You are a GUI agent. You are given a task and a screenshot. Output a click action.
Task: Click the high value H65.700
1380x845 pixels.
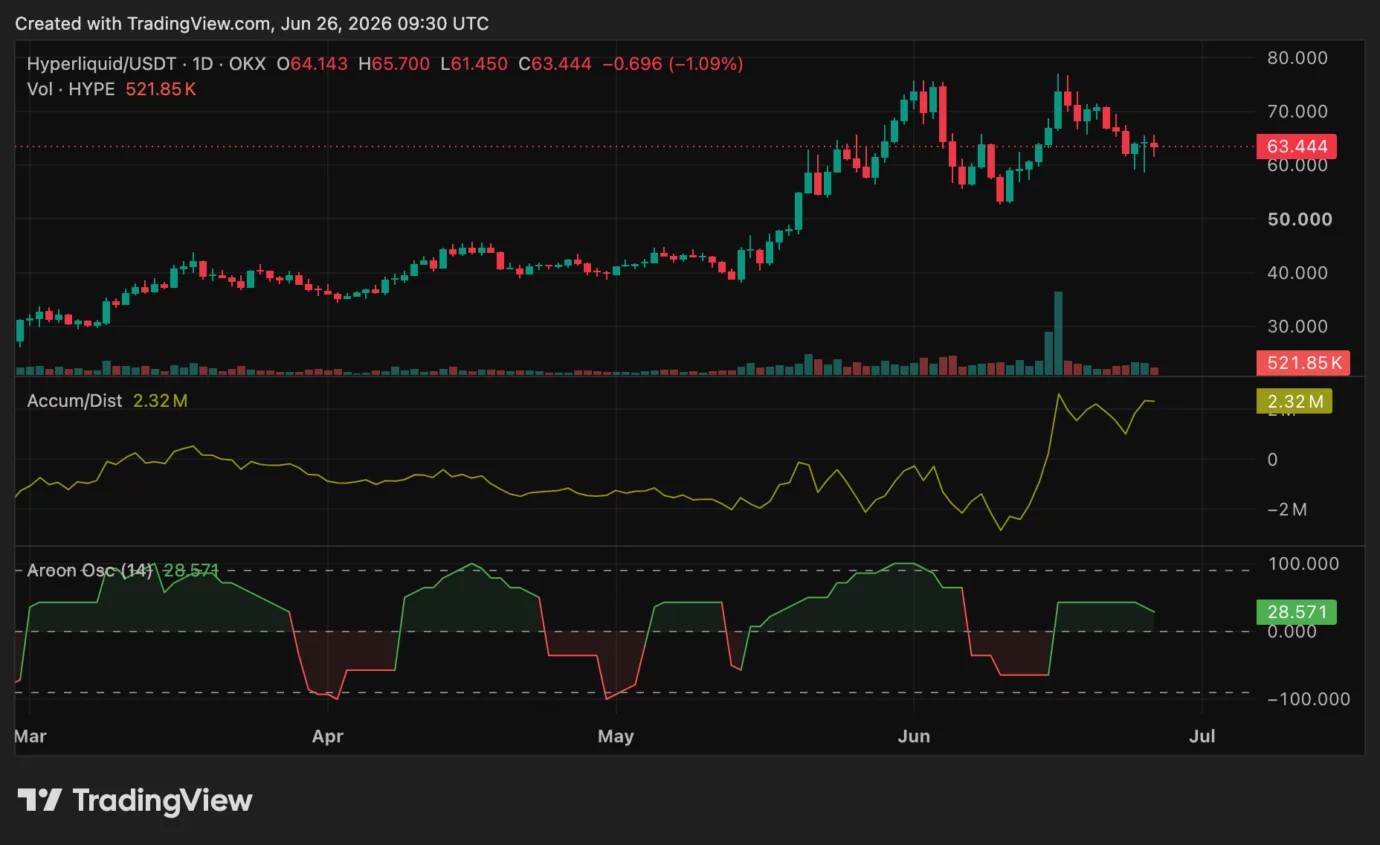(x=394, y=64)
